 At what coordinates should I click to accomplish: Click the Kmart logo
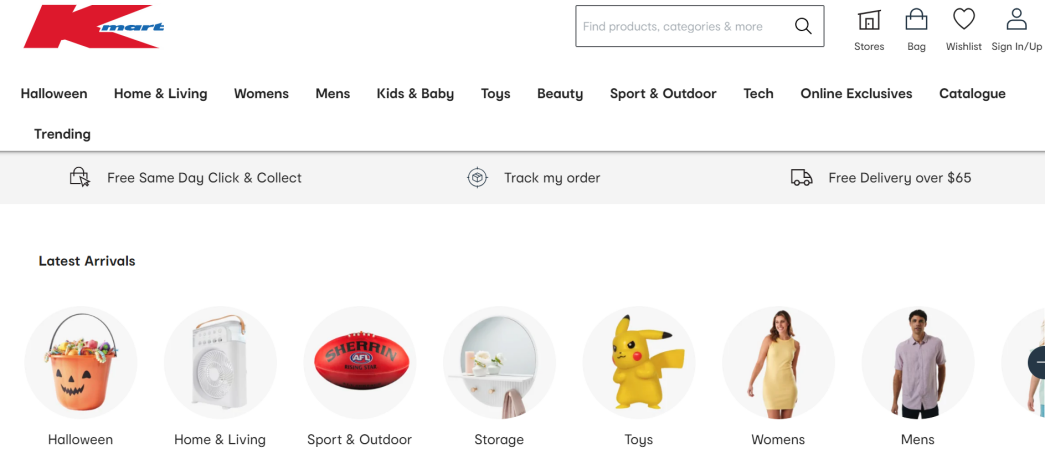93,27
